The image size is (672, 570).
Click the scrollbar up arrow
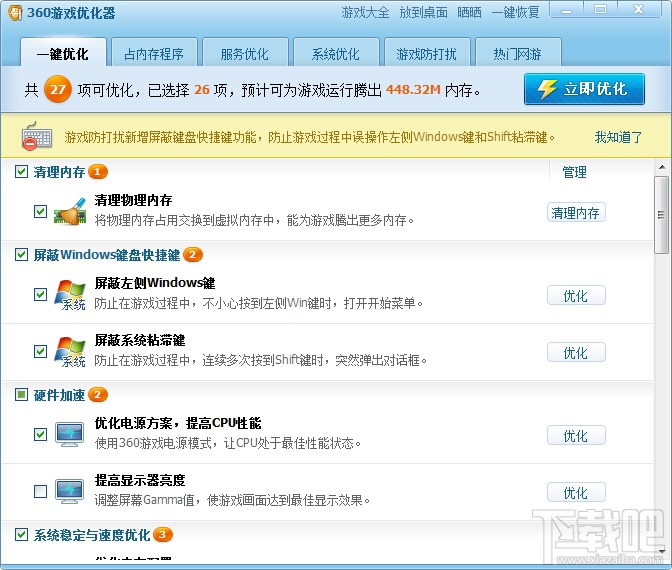pos(662,167)
